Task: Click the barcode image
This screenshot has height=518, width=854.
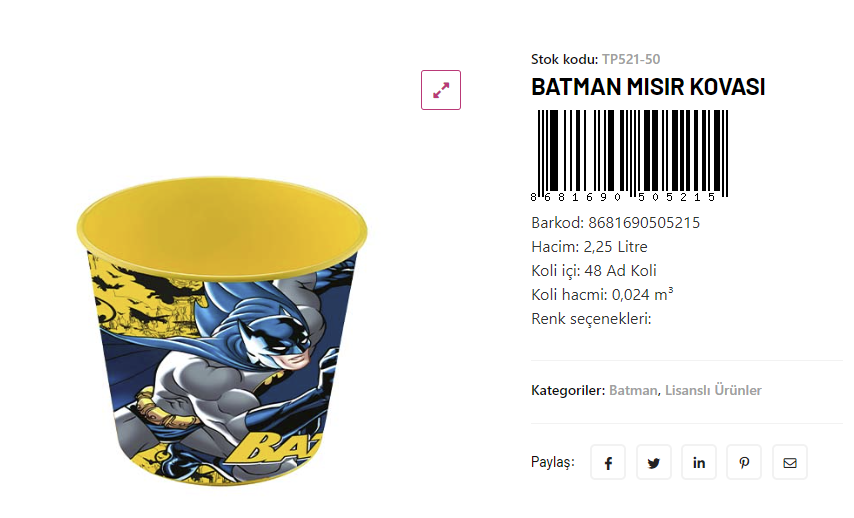Action: click(629, 152)
